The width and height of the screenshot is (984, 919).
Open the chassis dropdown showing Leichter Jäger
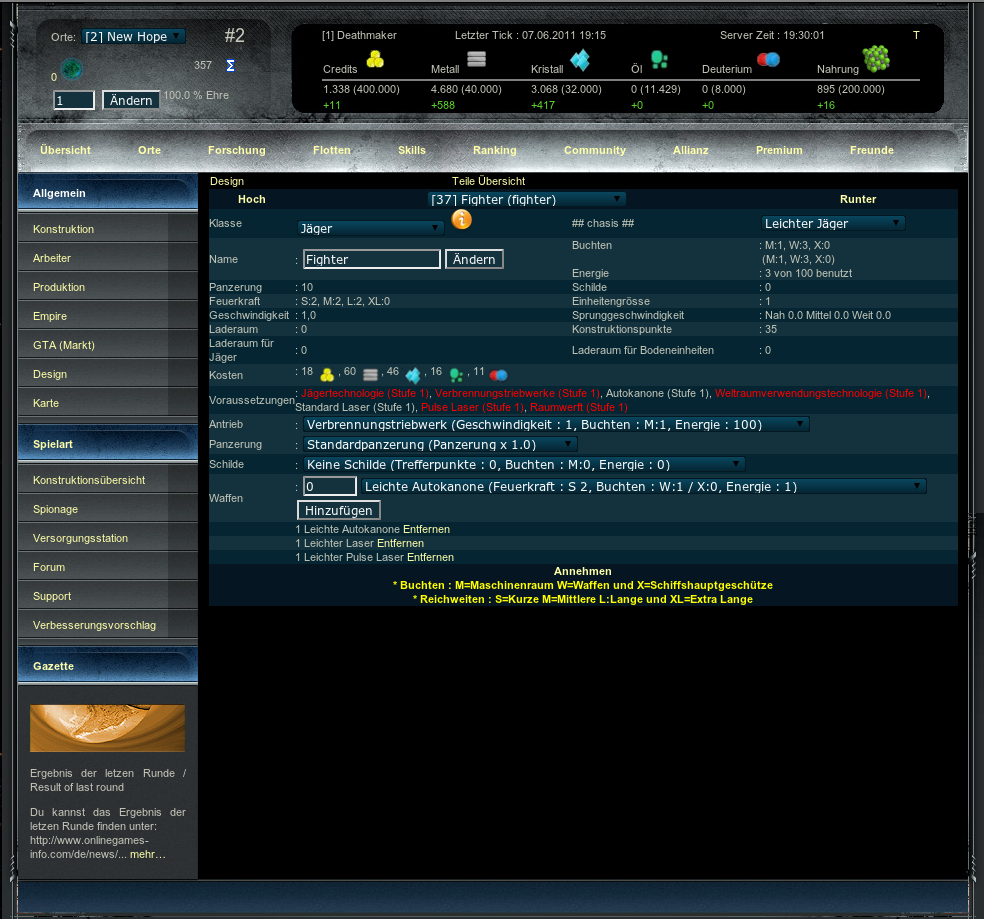(x=833, y=223)
